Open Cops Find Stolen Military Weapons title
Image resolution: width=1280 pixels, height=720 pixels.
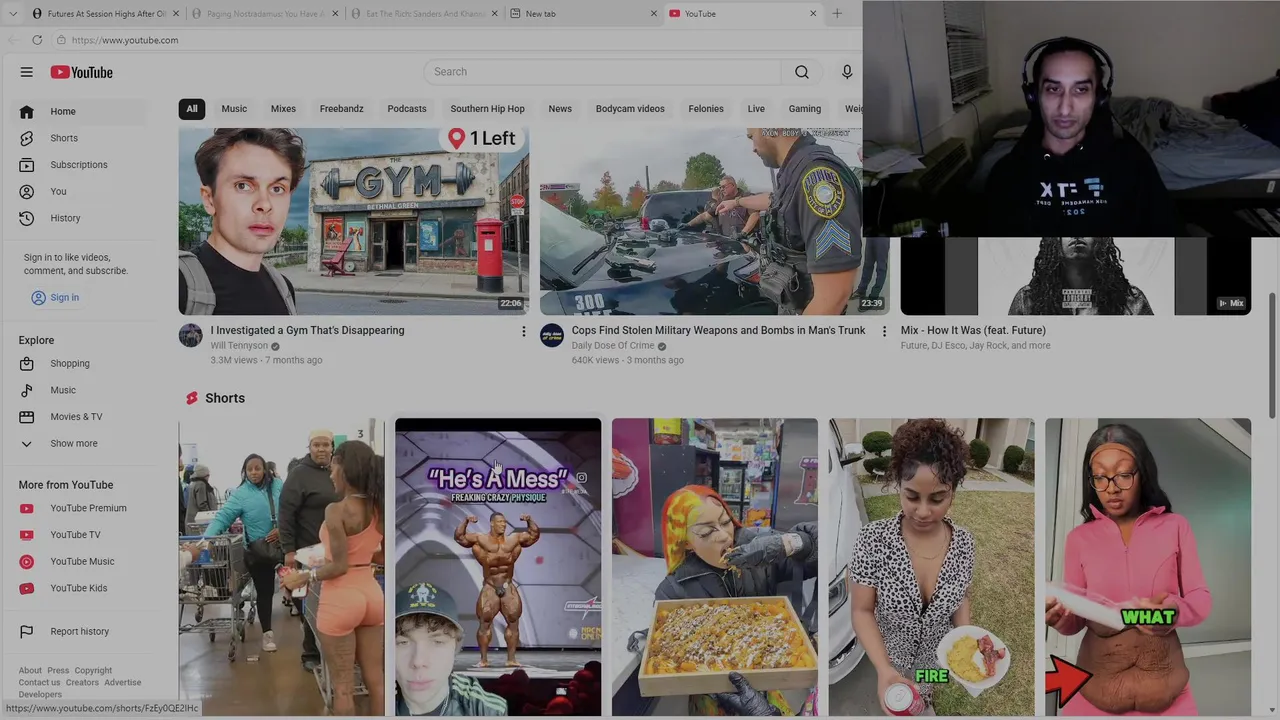[719, 330]
